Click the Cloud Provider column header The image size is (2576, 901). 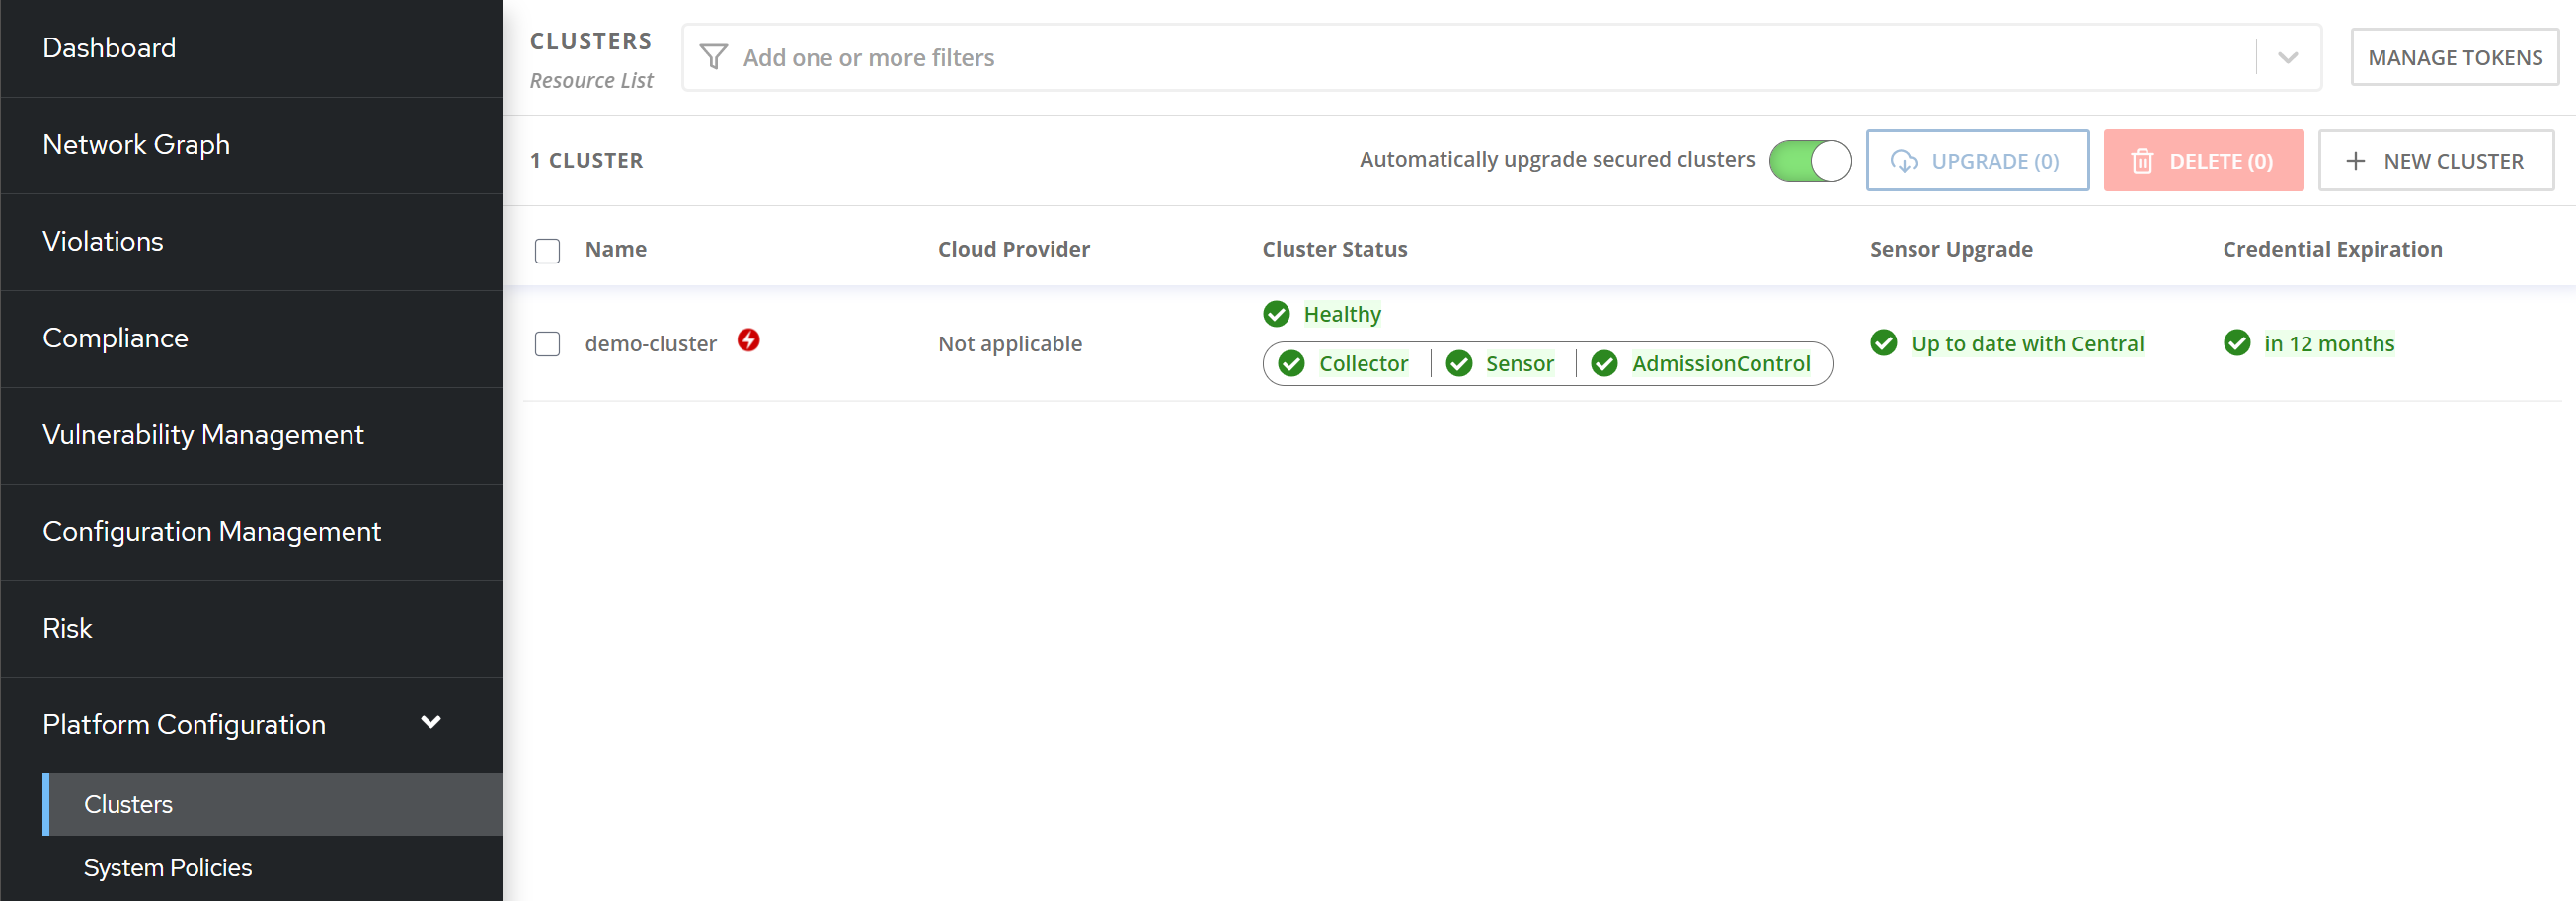(x=1013, y=249)
